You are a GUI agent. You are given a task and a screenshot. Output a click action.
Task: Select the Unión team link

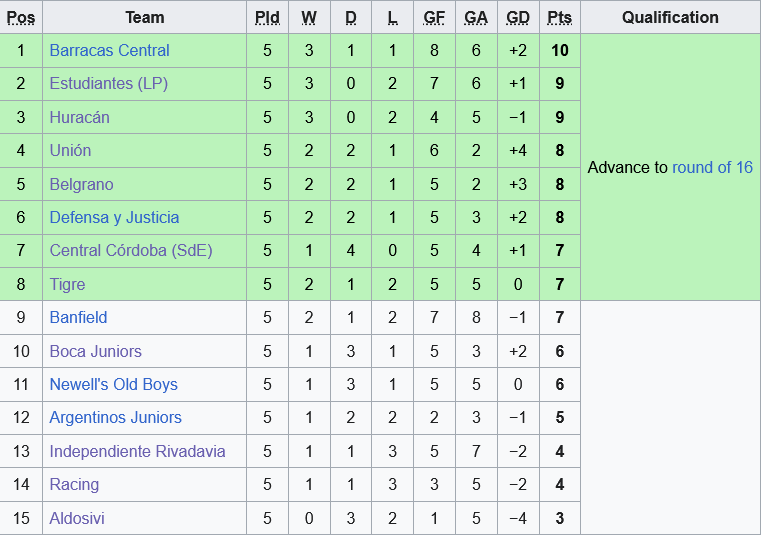pyautogui.click(x=70, y=151)
